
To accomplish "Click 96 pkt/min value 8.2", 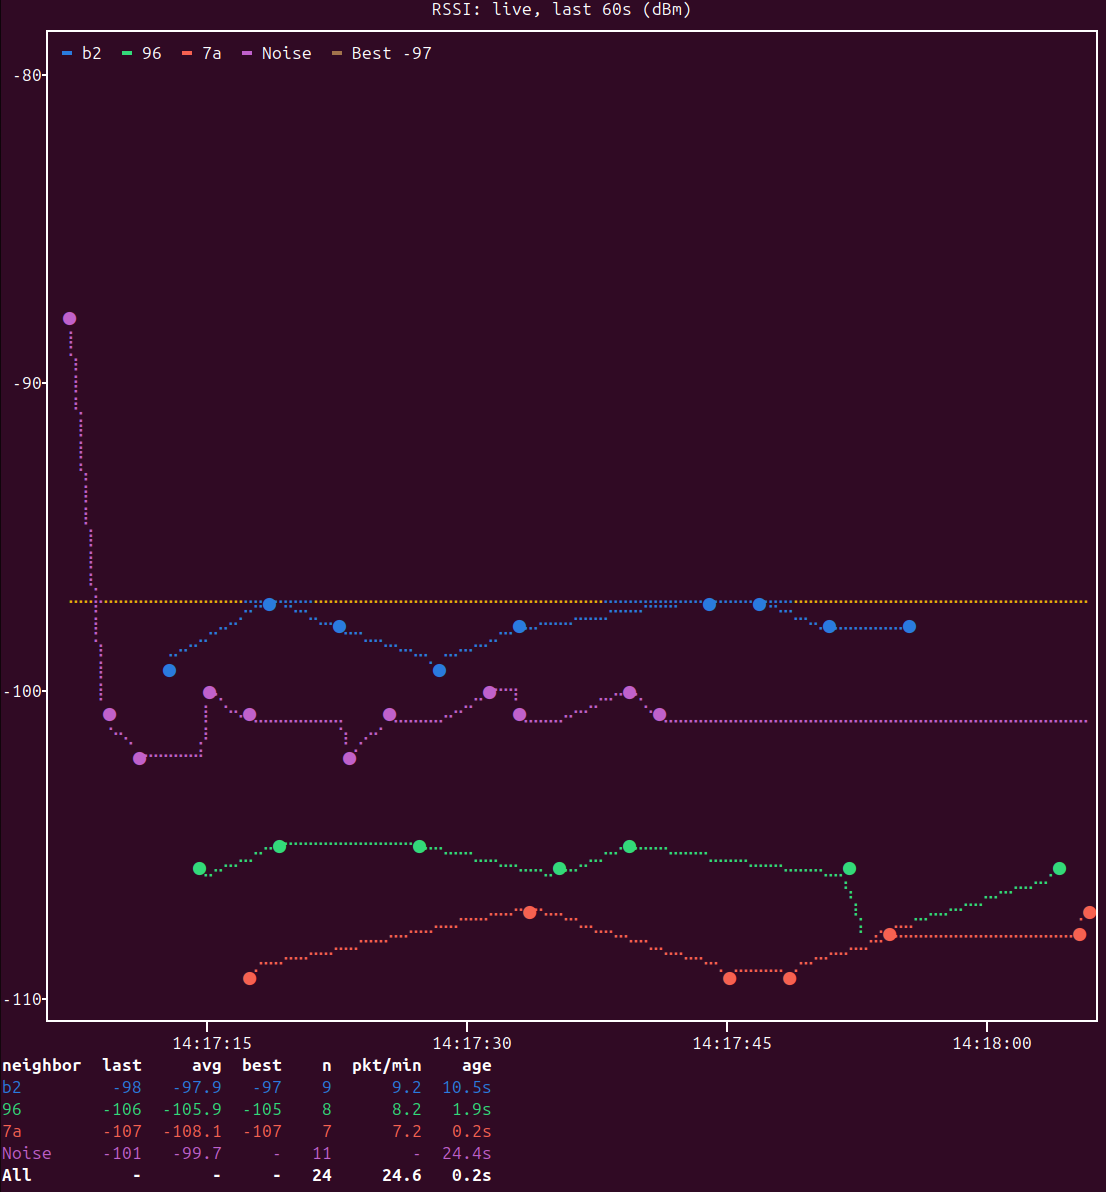I will tap(407, 1109).
